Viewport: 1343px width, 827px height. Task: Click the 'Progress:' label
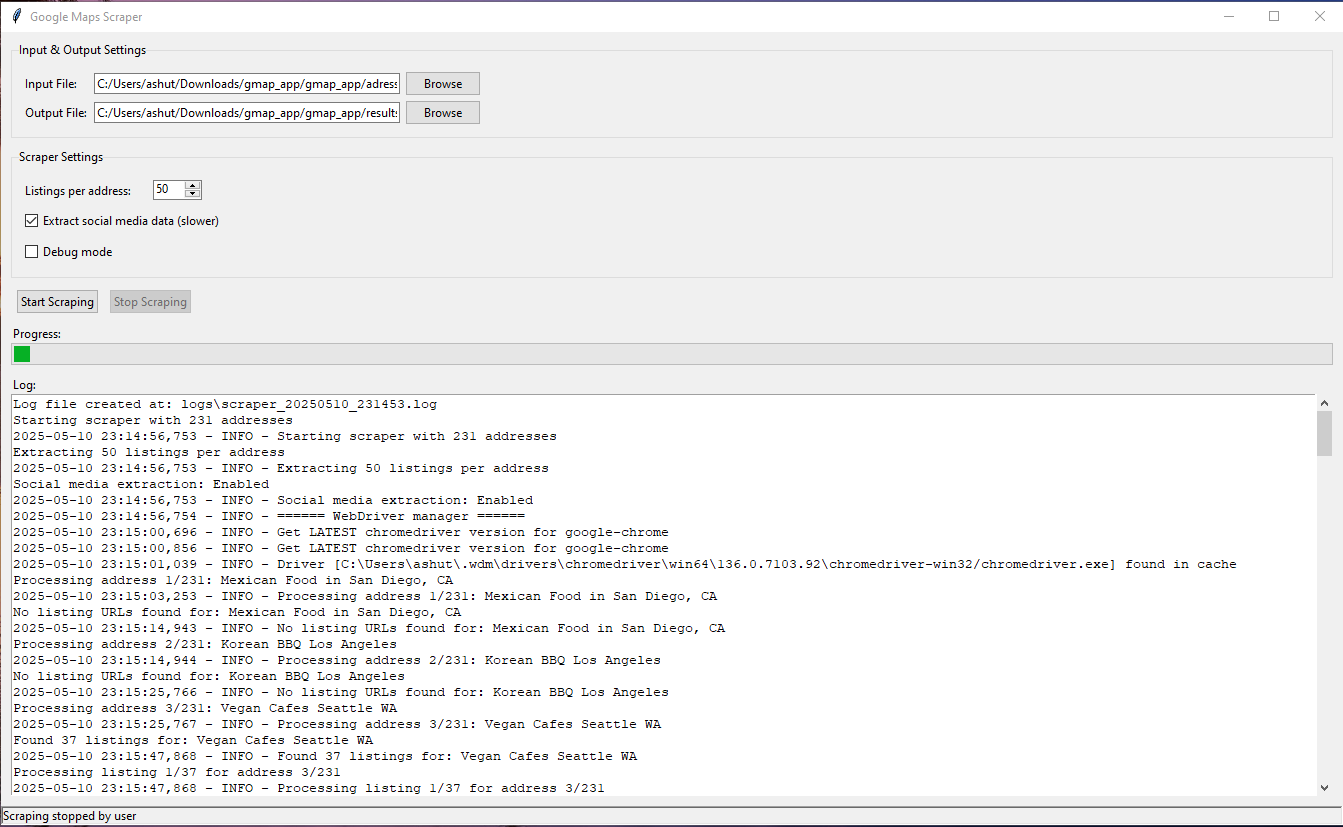tap(37, 334)
